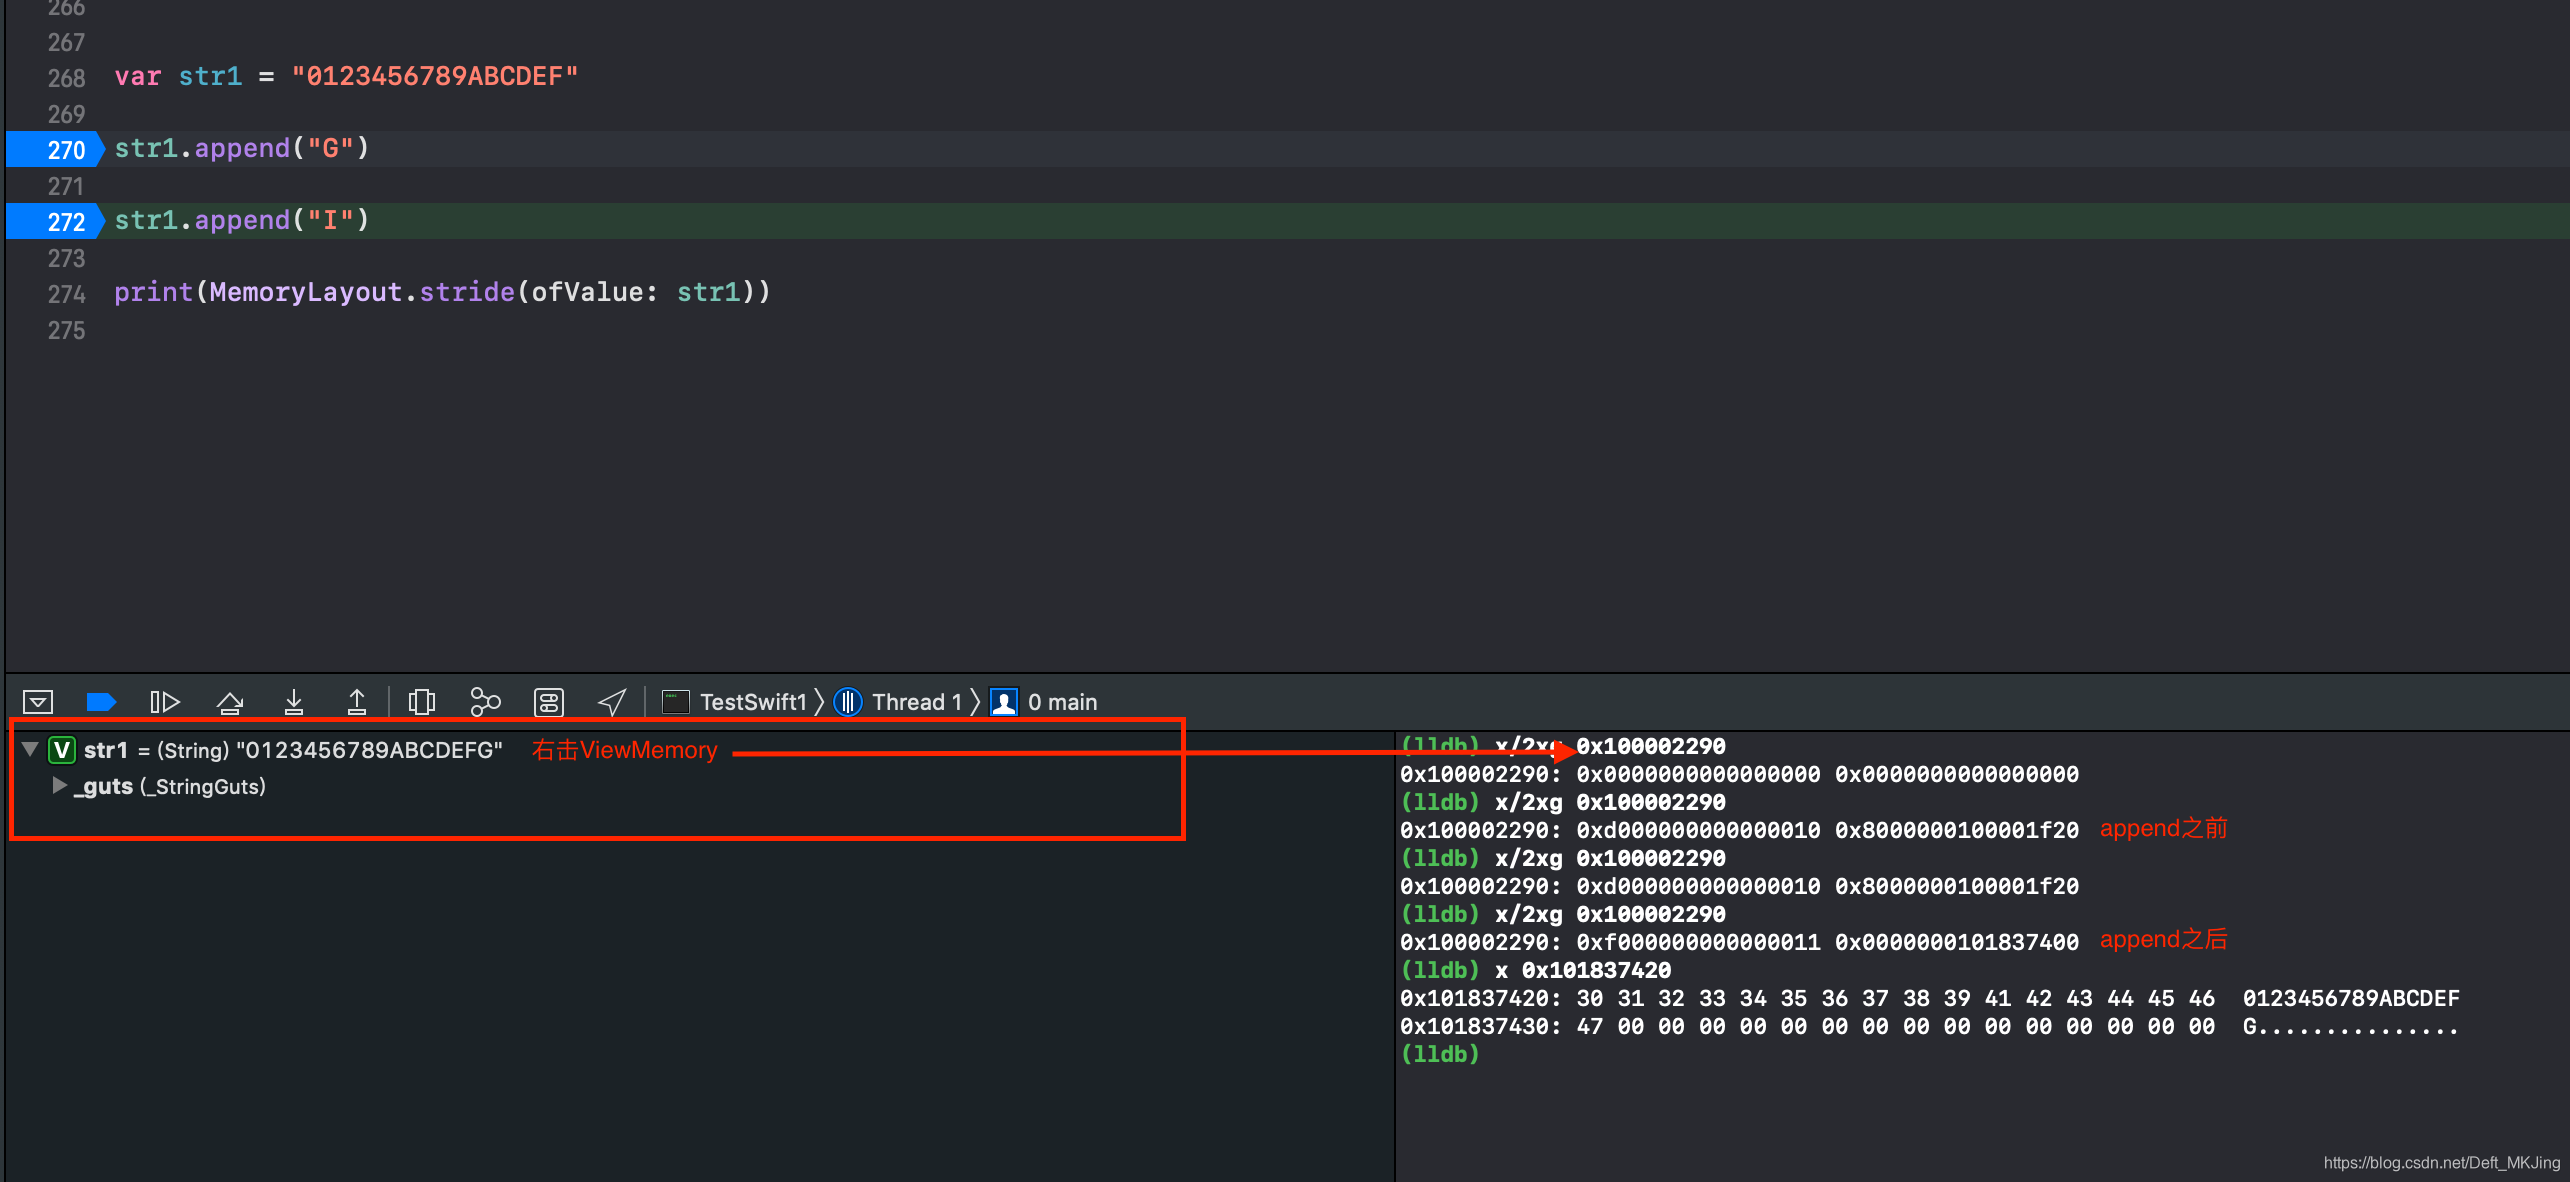Click the 0x101837430 memory dump line
2570x1182 pixels.
click(x=1928, y=1026)
